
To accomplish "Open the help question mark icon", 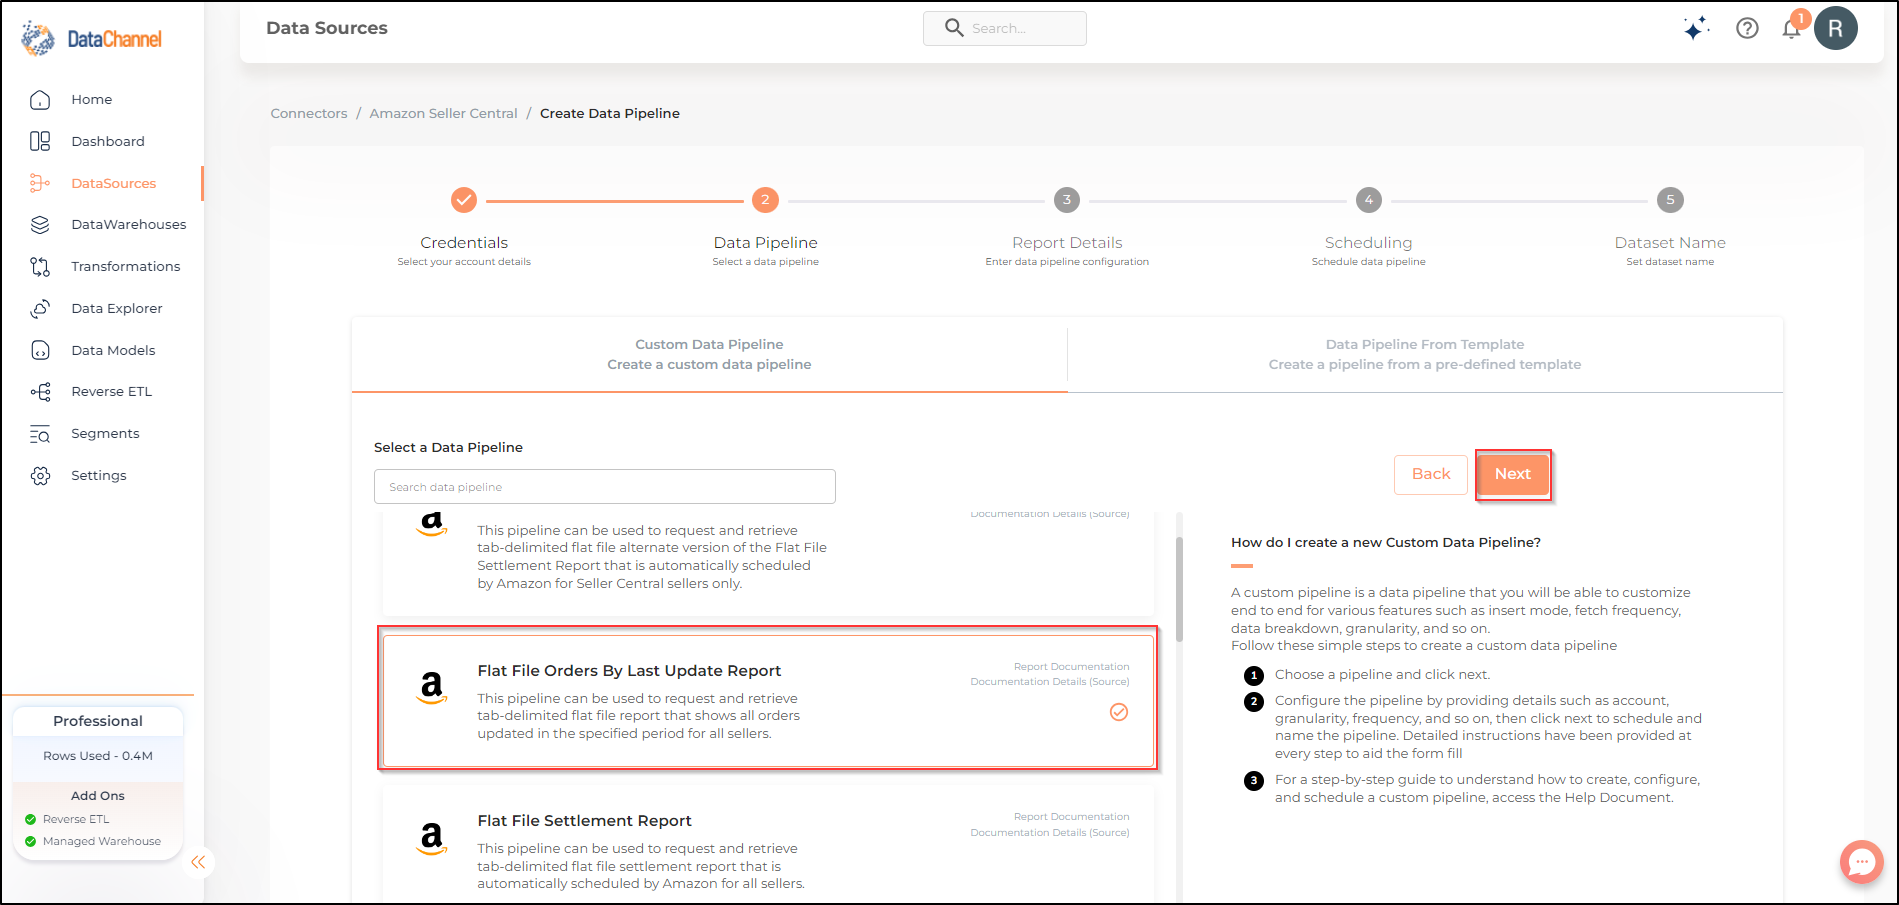I will click(1747, 29).
